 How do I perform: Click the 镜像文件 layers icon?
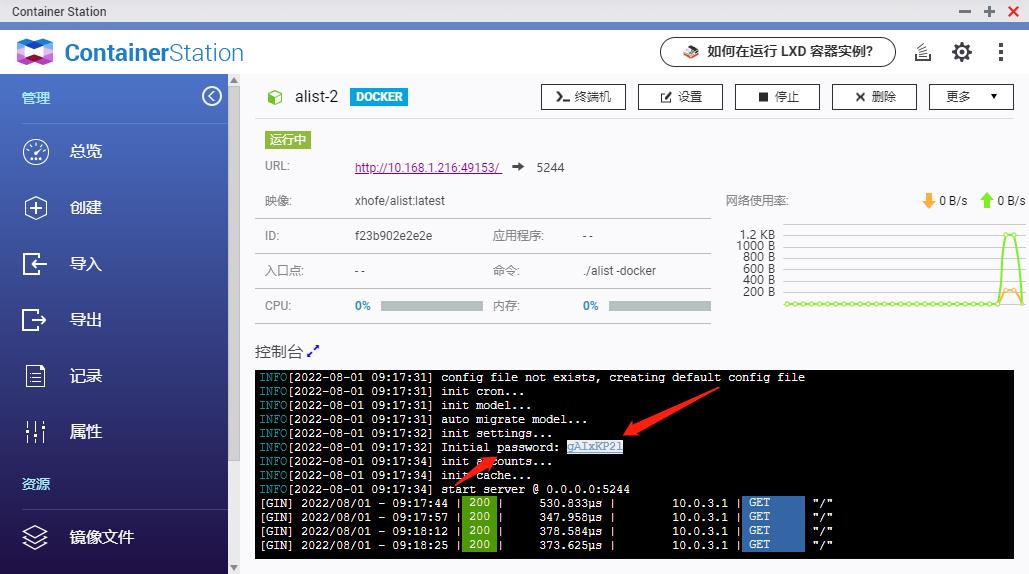pyautogui.click(x=35, y=537)
